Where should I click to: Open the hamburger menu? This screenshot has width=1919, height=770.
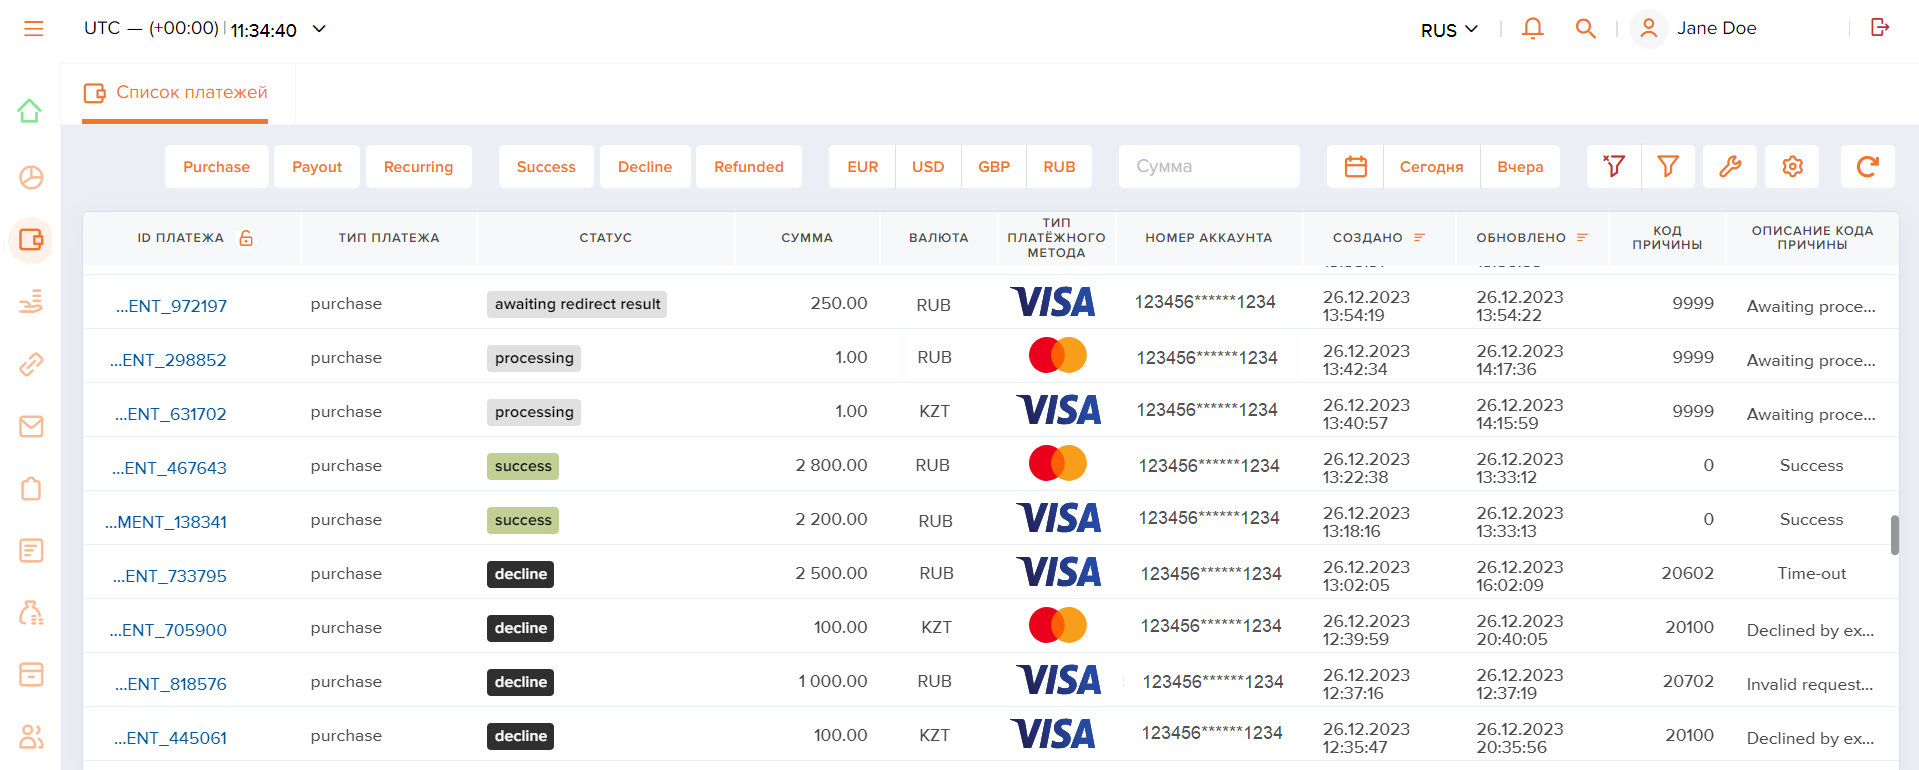point(34,28)
